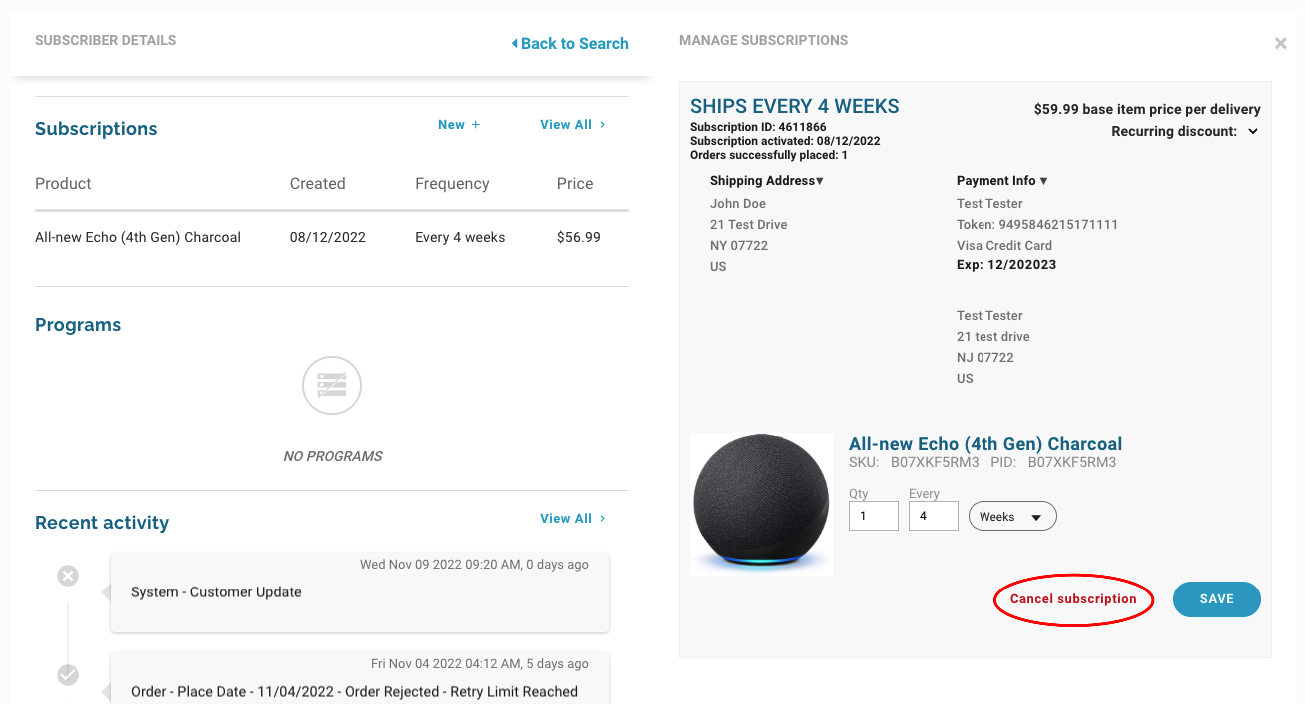View all subscriptions
1305x704 pixels.
[x=572, y=125]
